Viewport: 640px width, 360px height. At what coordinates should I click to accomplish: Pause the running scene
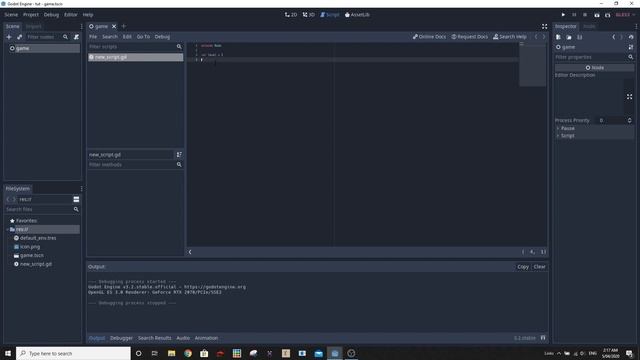[x=574, y=15]
